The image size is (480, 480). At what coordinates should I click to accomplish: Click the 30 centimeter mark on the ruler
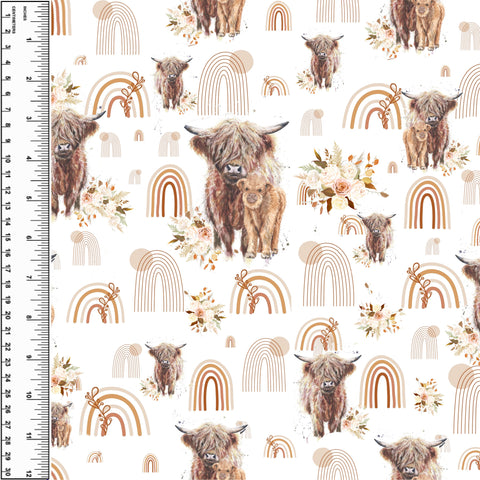pyautogui.click(x=8, y=472)
